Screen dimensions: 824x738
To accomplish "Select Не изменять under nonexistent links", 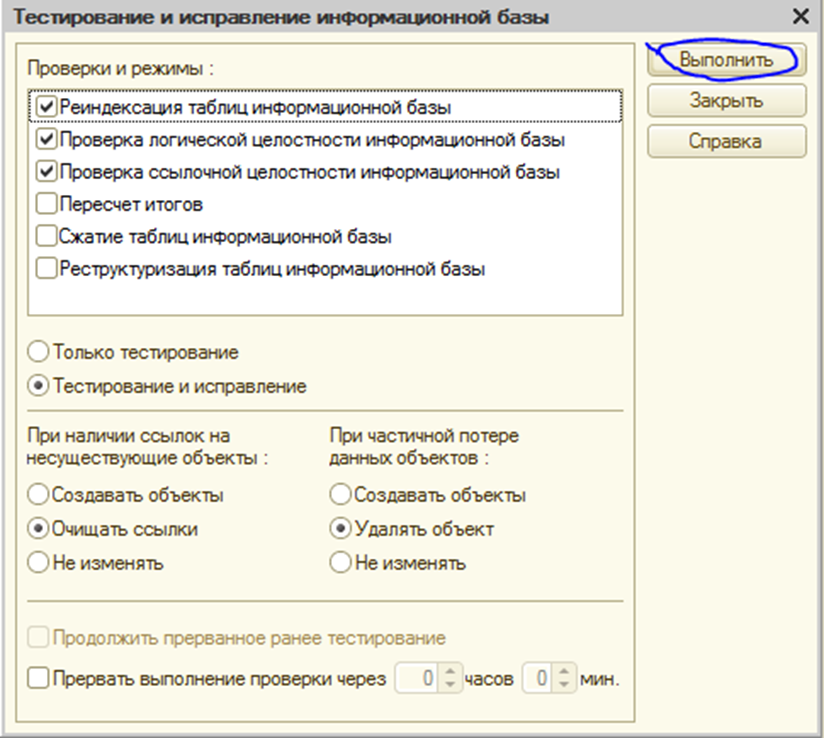I will 40,563.
